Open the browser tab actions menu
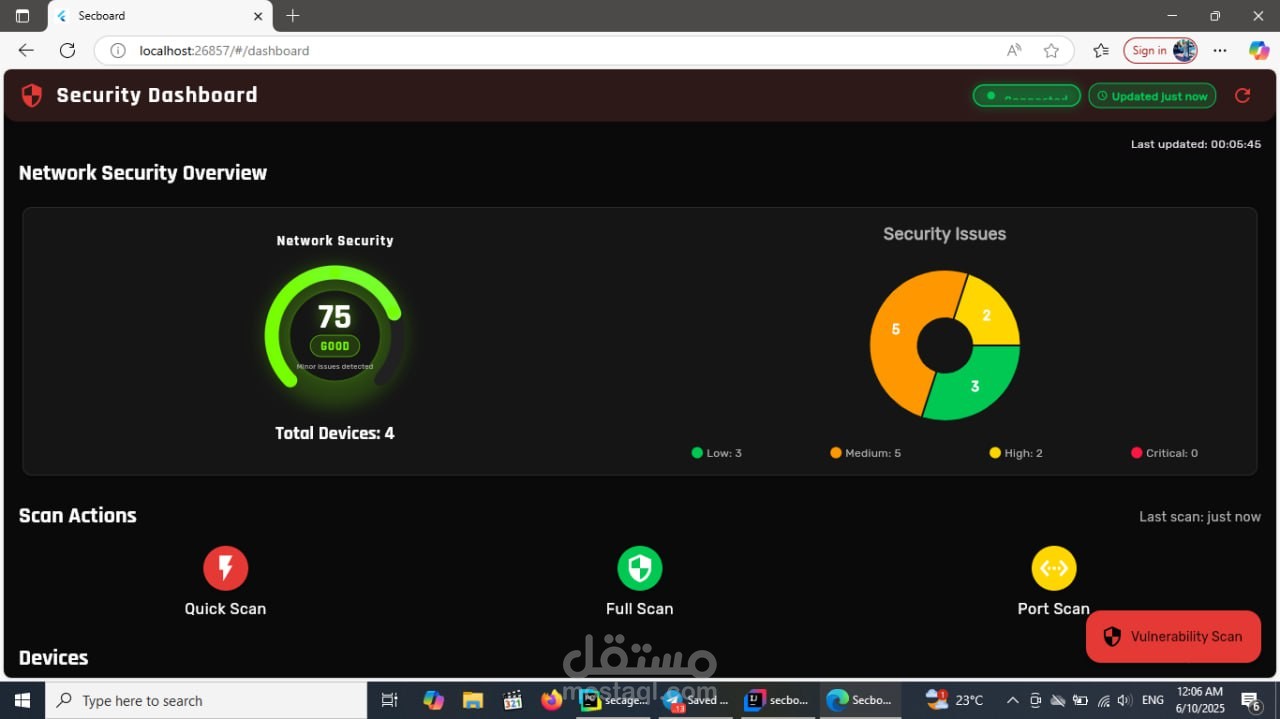The height and width of the screenshot is (719, 1280). [22, 16]
